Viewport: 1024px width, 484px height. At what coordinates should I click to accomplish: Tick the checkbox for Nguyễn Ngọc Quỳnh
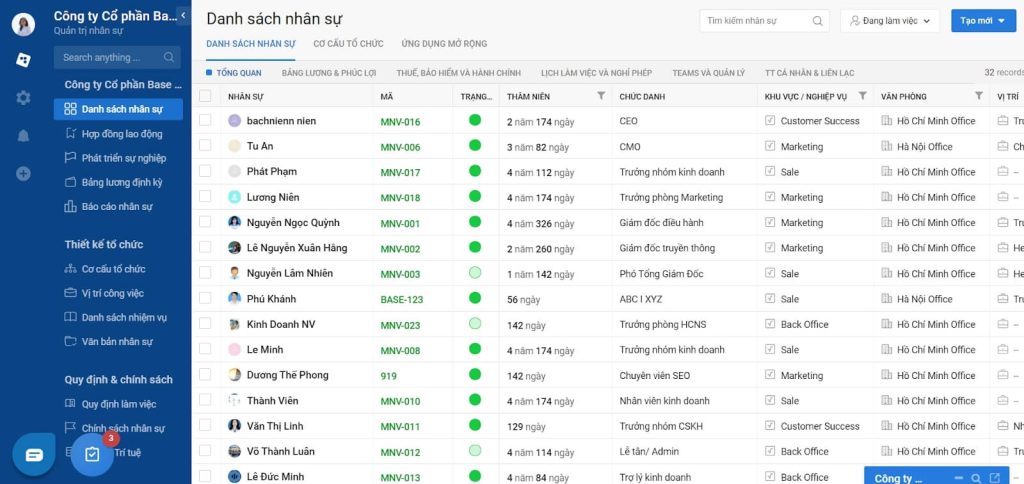[205, 222]
